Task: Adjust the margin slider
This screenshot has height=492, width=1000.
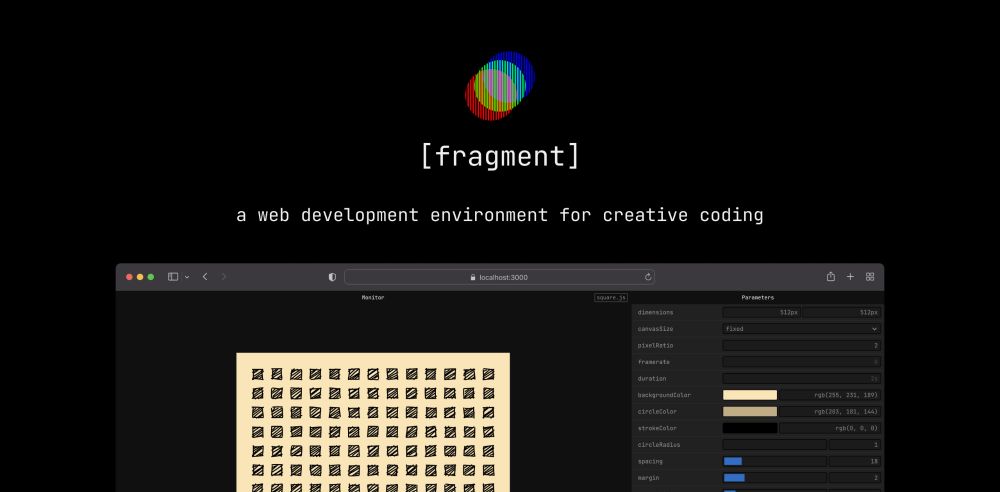Action: point(774,478)
